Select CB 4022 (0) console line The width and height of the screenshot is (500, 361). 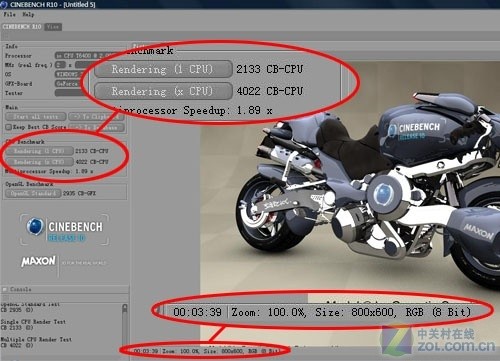point(17,345)
